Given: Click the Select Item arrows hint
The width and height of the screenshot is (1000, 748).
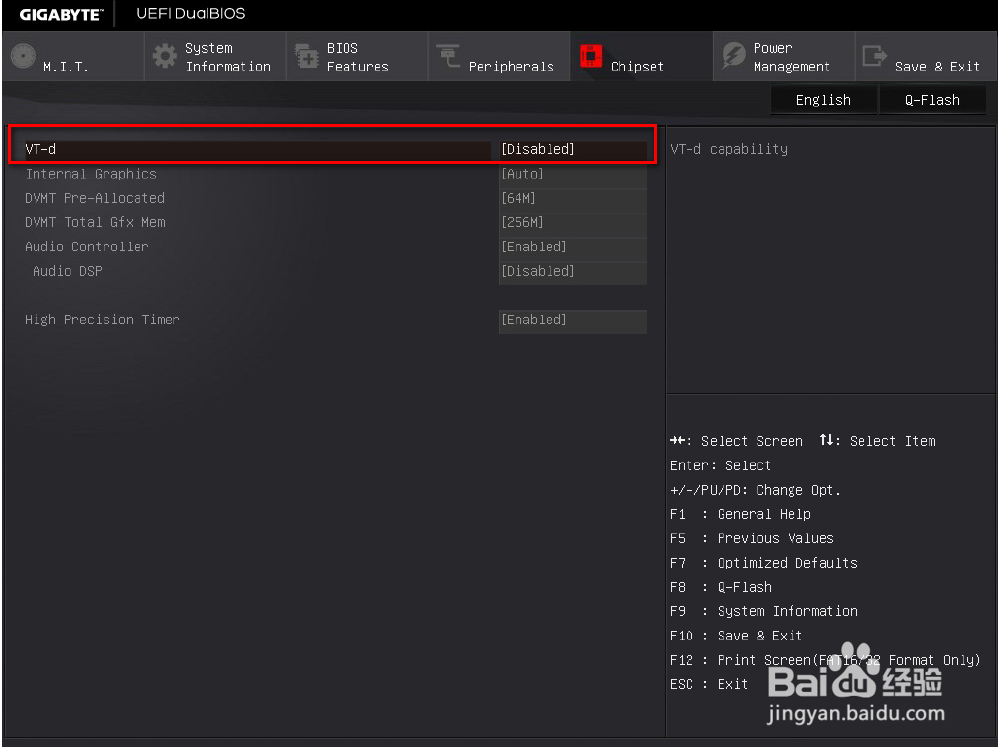Looking at the screenshot, I should (x=878, y=441).
